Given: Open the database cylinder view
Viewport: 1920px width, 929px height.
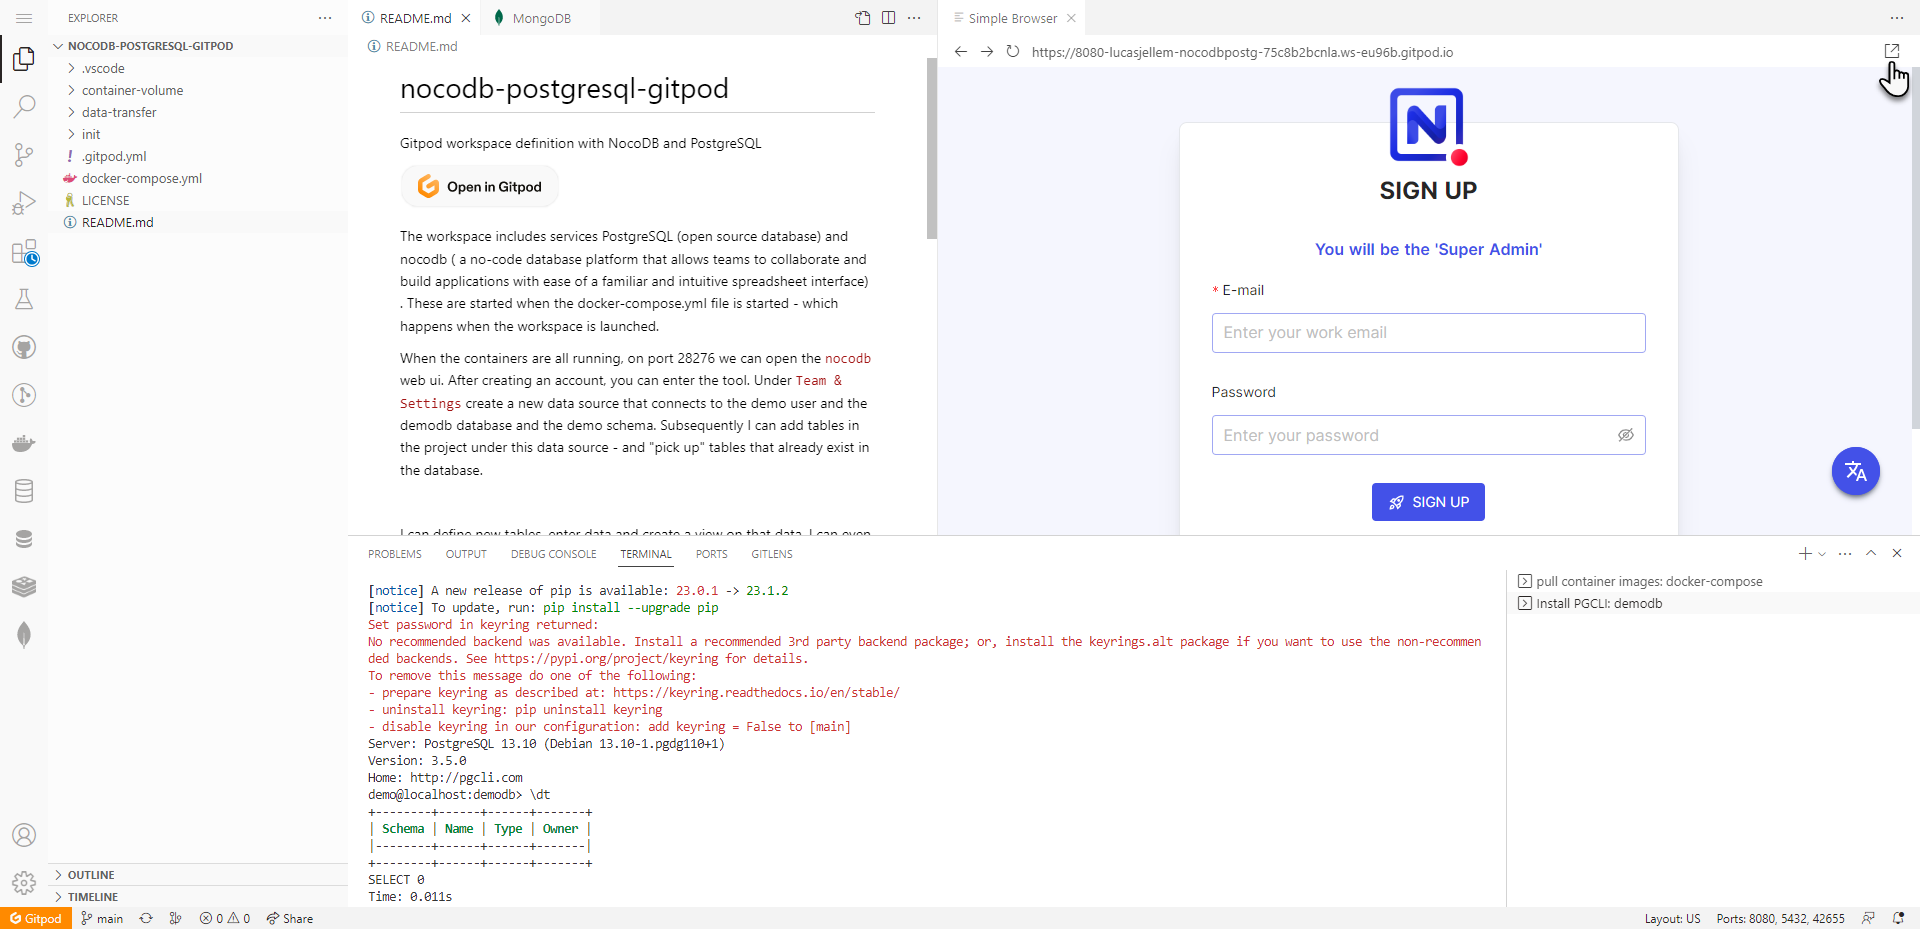Looking at the screenshot, I should point(24,491).
